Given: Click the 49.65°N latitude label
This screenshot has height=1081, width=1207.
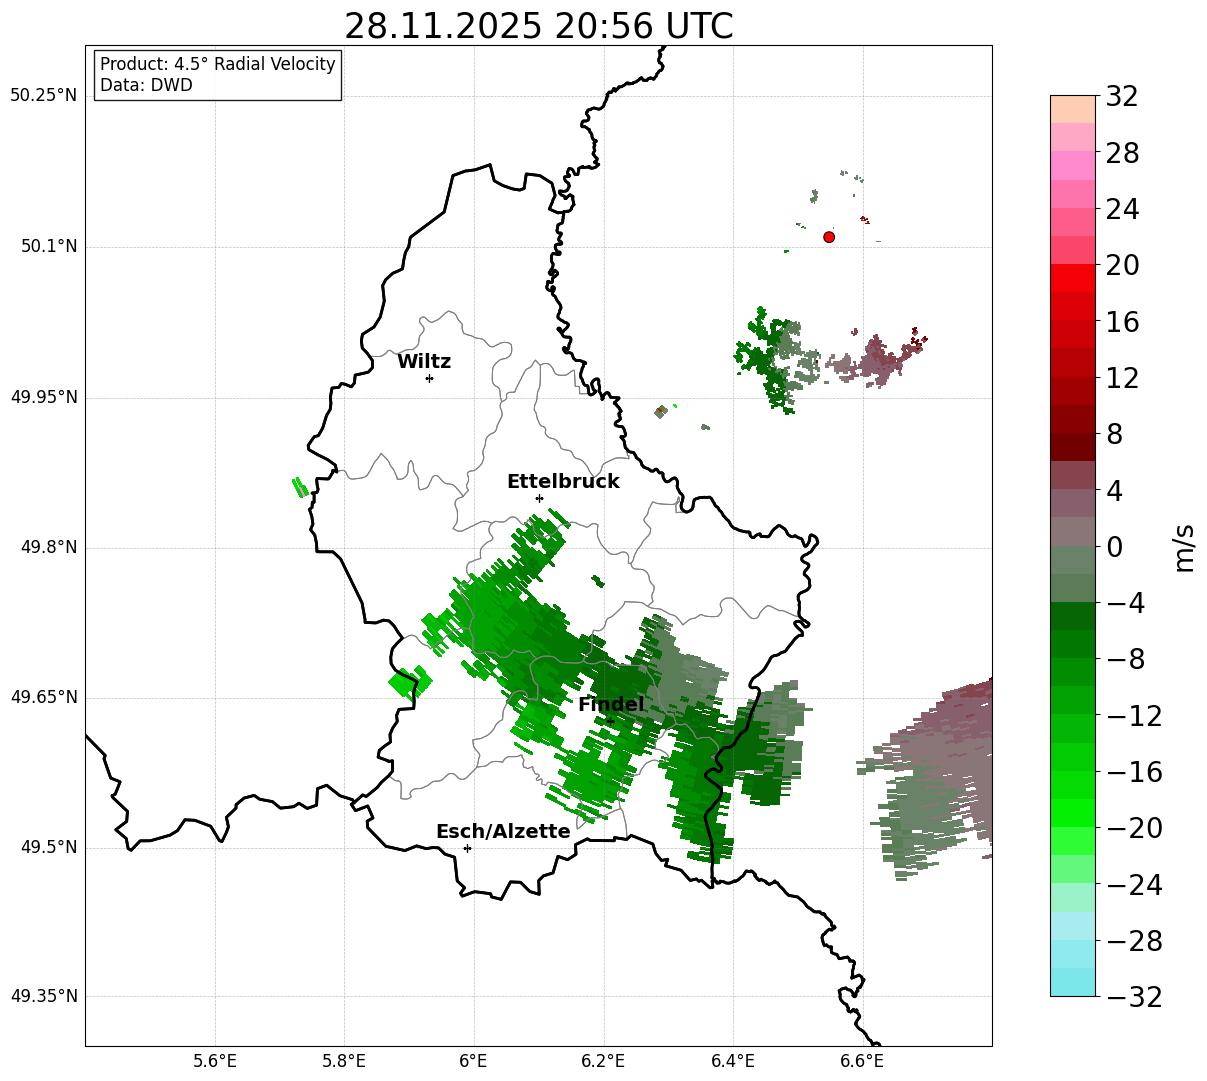Looking at the screenshot, I should coord(43,697).
